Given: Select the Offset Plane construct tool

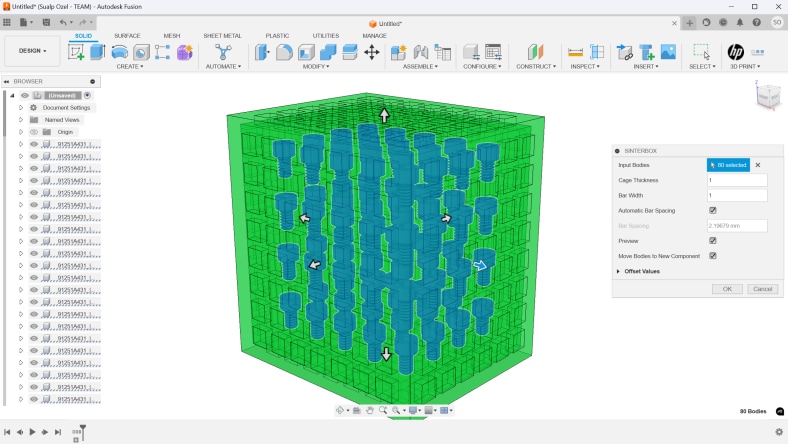Looking at the screenshot, I should [x=536, y=52].
